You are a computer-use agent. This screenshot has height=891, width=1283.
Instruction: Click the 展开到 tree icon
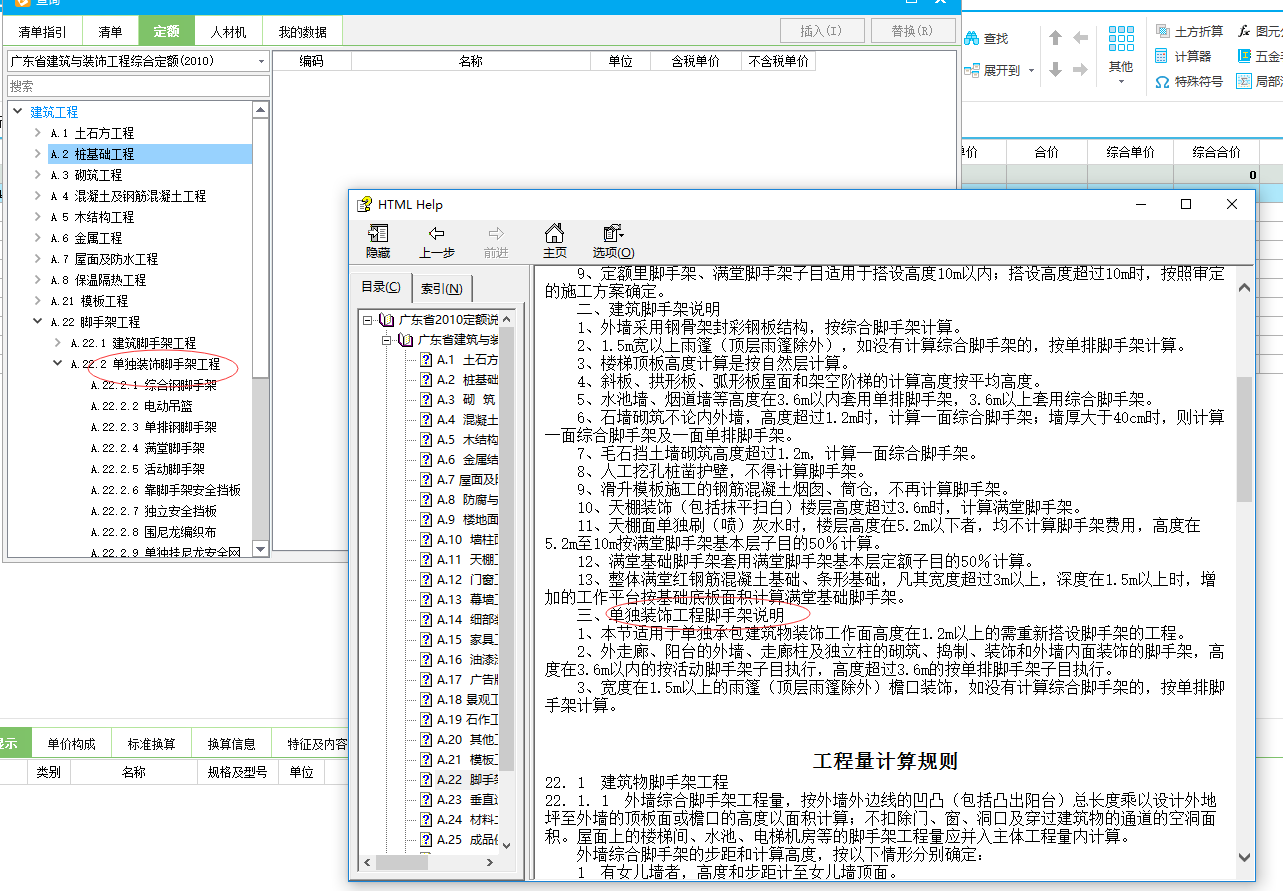pos(972,71)
